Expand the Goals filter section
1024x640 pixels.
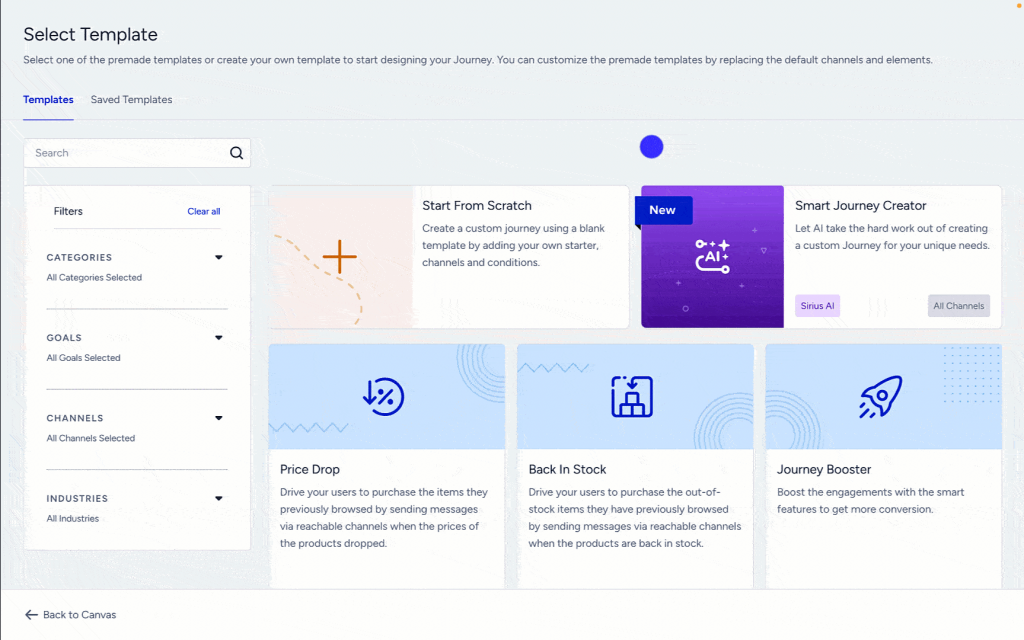[x=218, y=337]
